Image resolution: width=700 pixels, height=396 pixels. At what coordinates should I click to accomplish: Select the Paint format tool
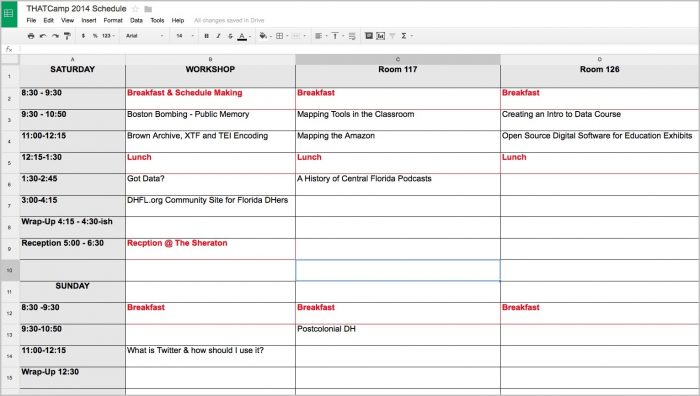coord(67,36)
